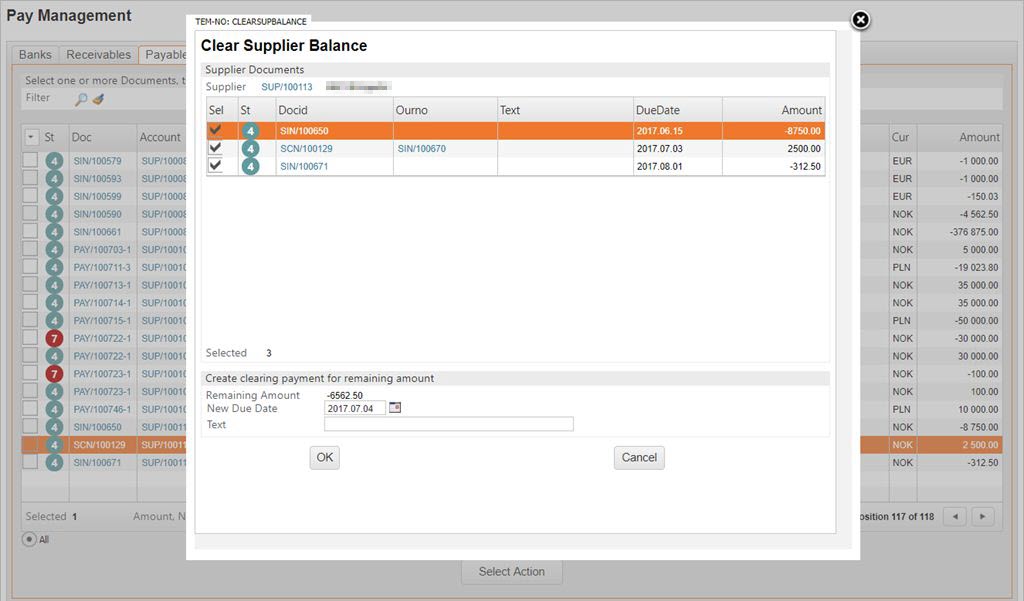Click the filter search magnifier icon
Screen dimensions: 1024x601
click(x=81, y=99)
